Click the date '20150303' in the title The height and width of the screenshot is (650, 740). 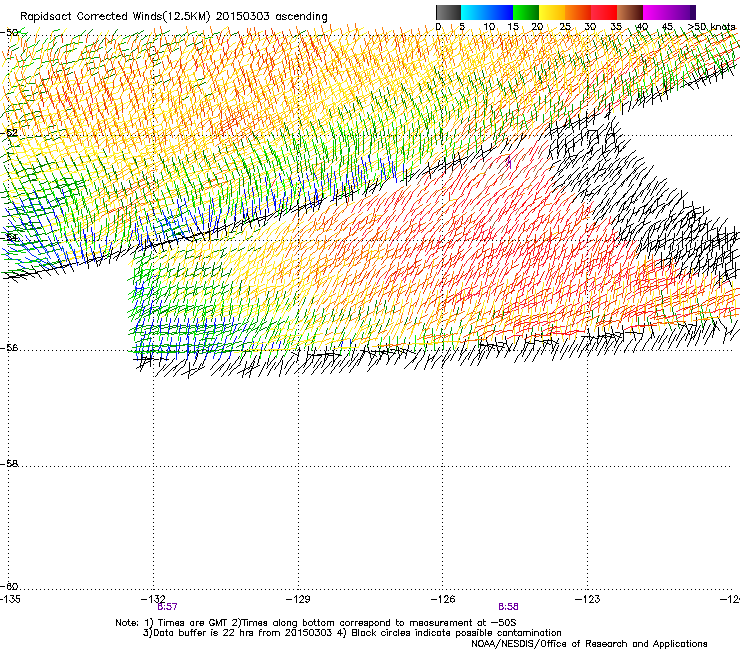coord(243,16)
